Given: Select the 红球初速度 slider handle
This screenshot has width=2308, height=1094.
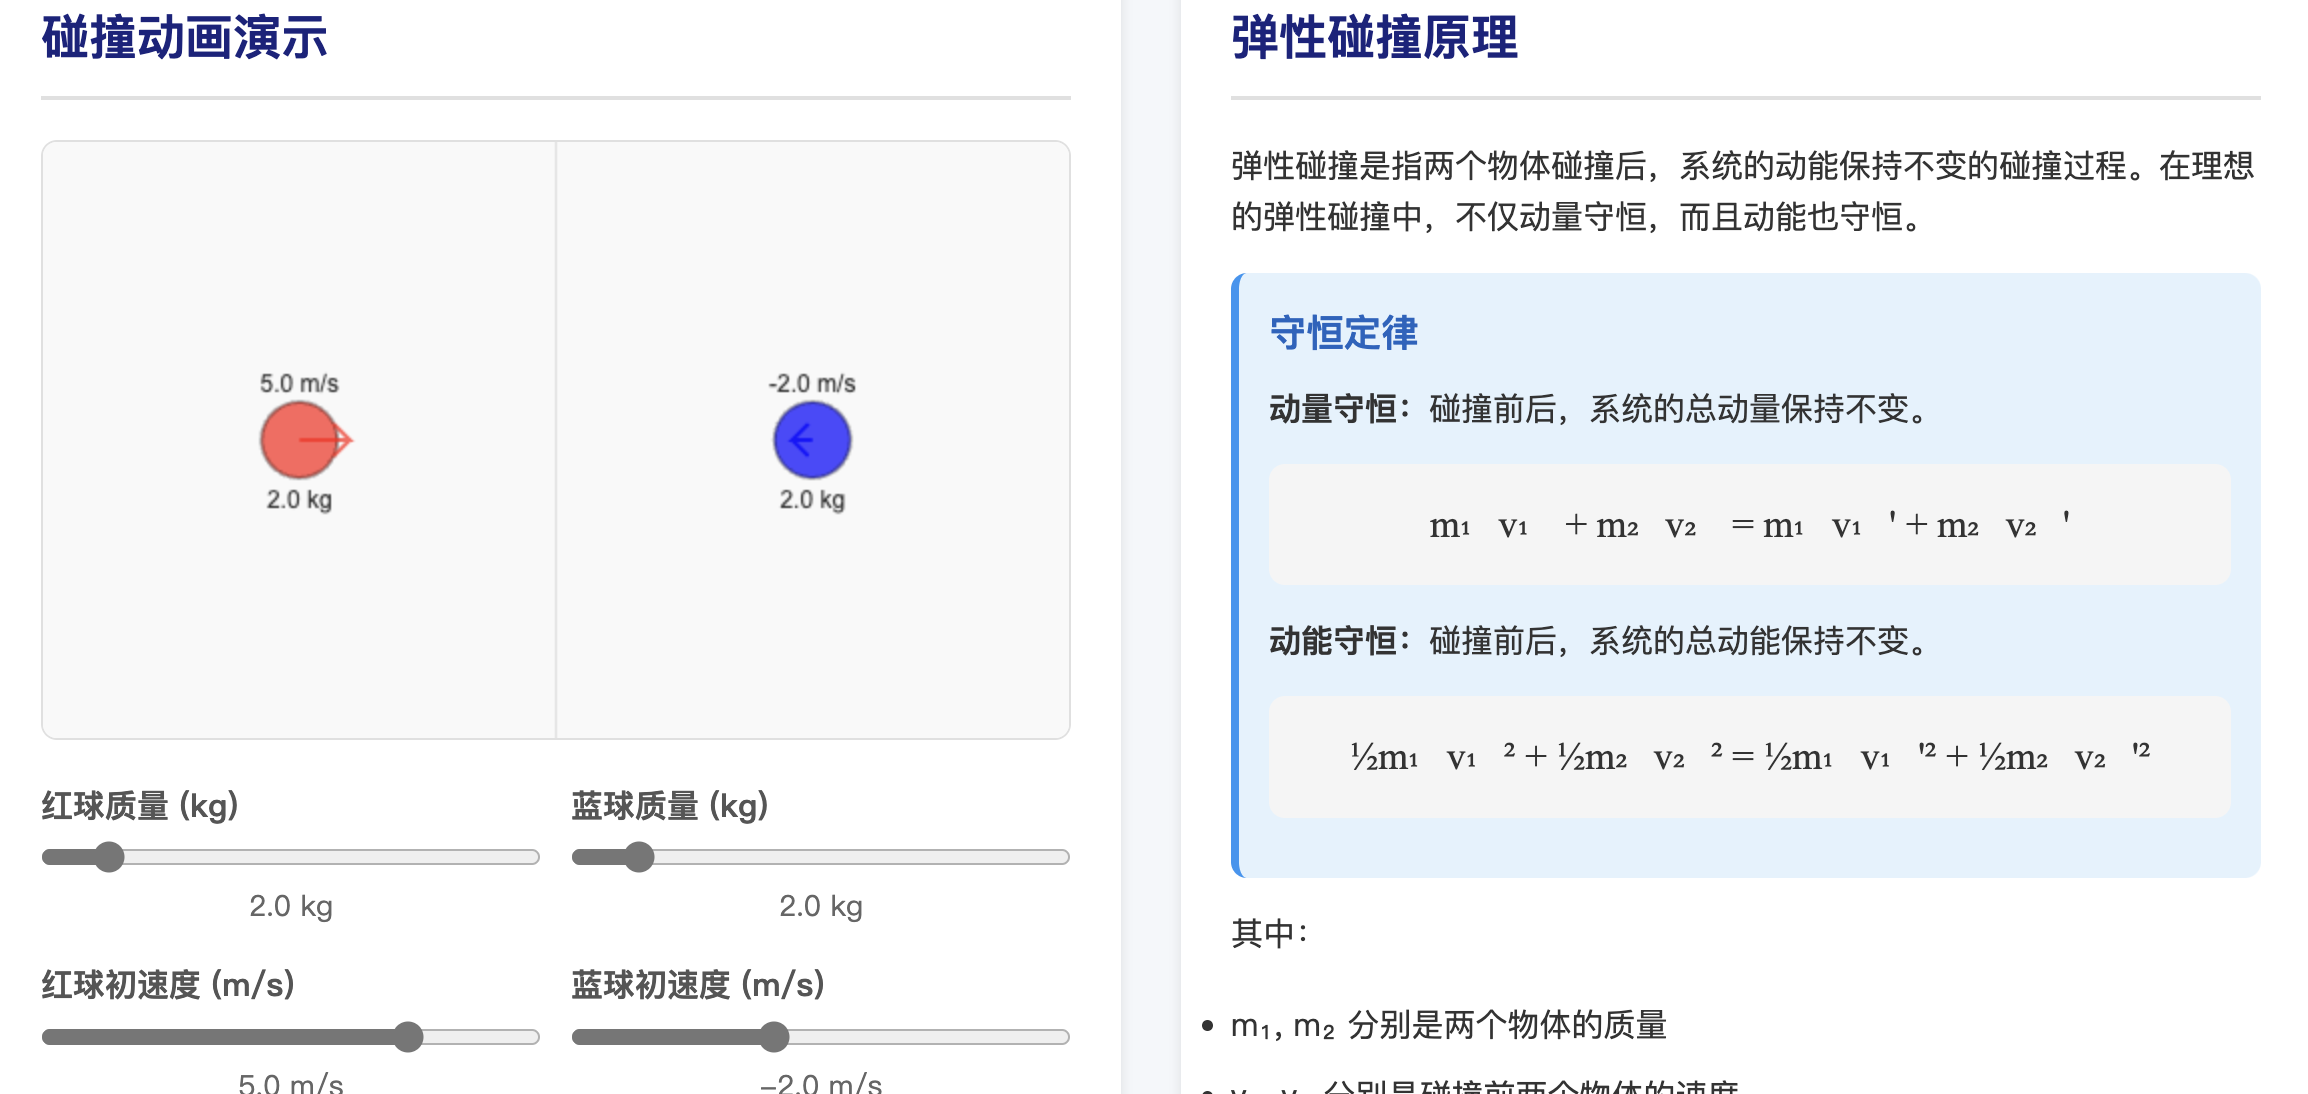Looking at the screenshot, I should [408, 1039].
